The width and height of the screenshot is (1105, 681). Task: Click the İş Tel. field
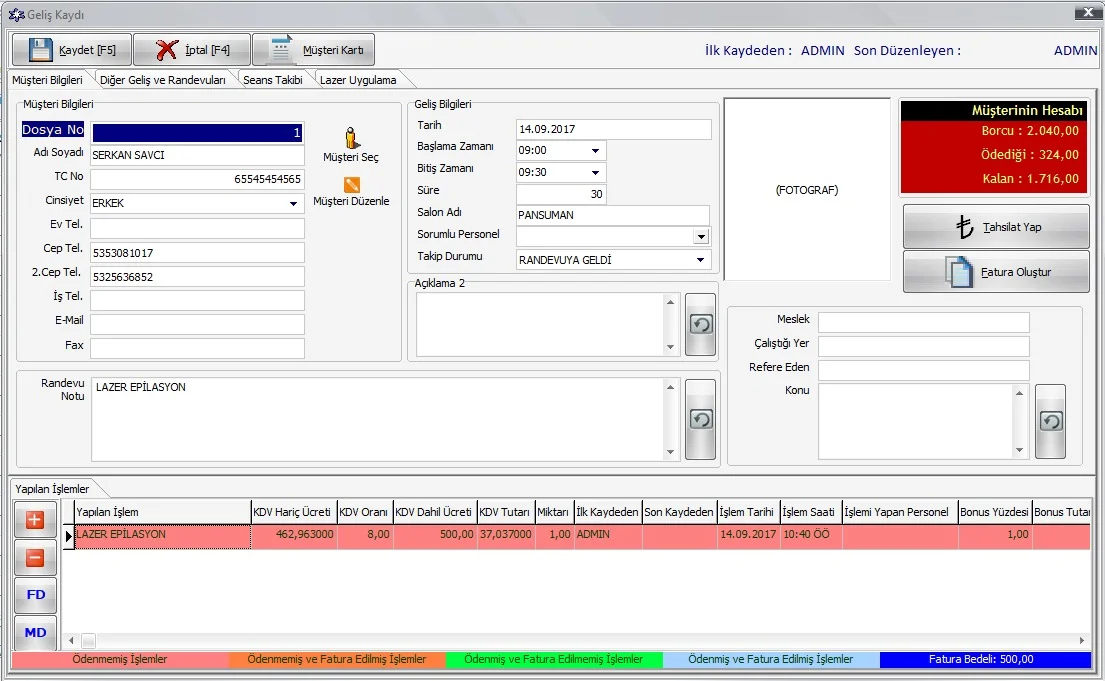pos(197,300)
